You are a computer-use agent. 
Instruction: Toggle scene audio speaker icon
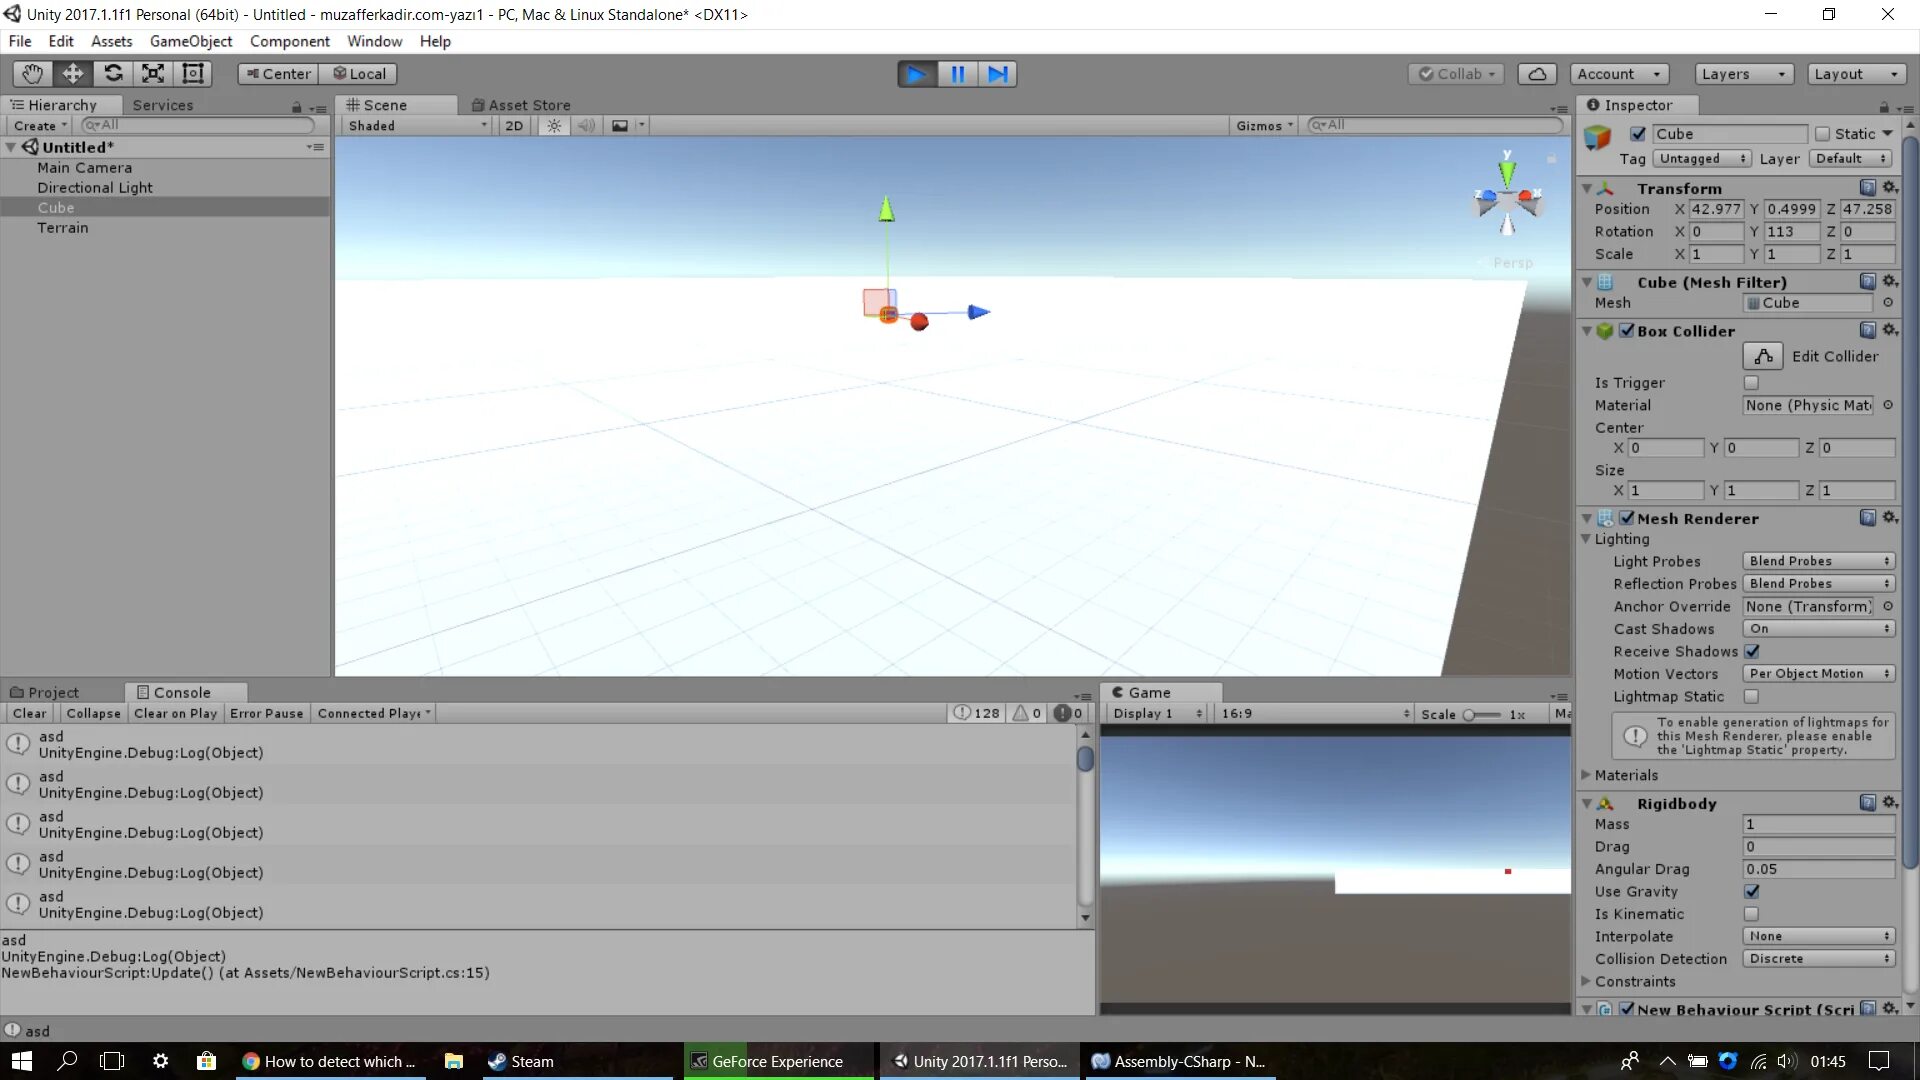pos(586,126)
